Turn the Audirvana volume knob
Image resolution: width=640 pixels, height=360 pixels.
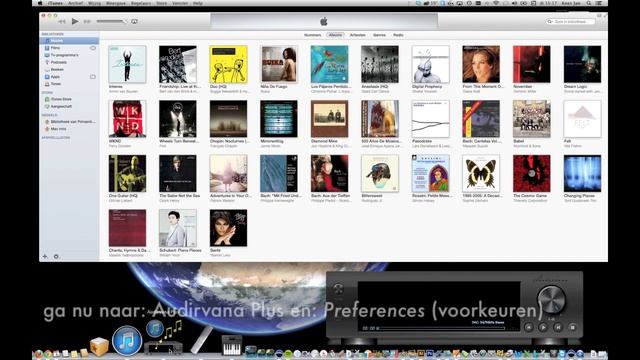click(551, 299)
